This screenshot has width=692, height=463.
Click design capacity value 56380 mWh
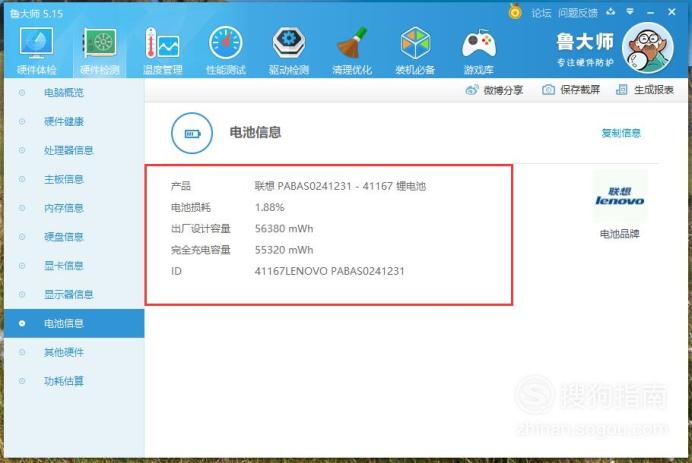click(284, 229)
